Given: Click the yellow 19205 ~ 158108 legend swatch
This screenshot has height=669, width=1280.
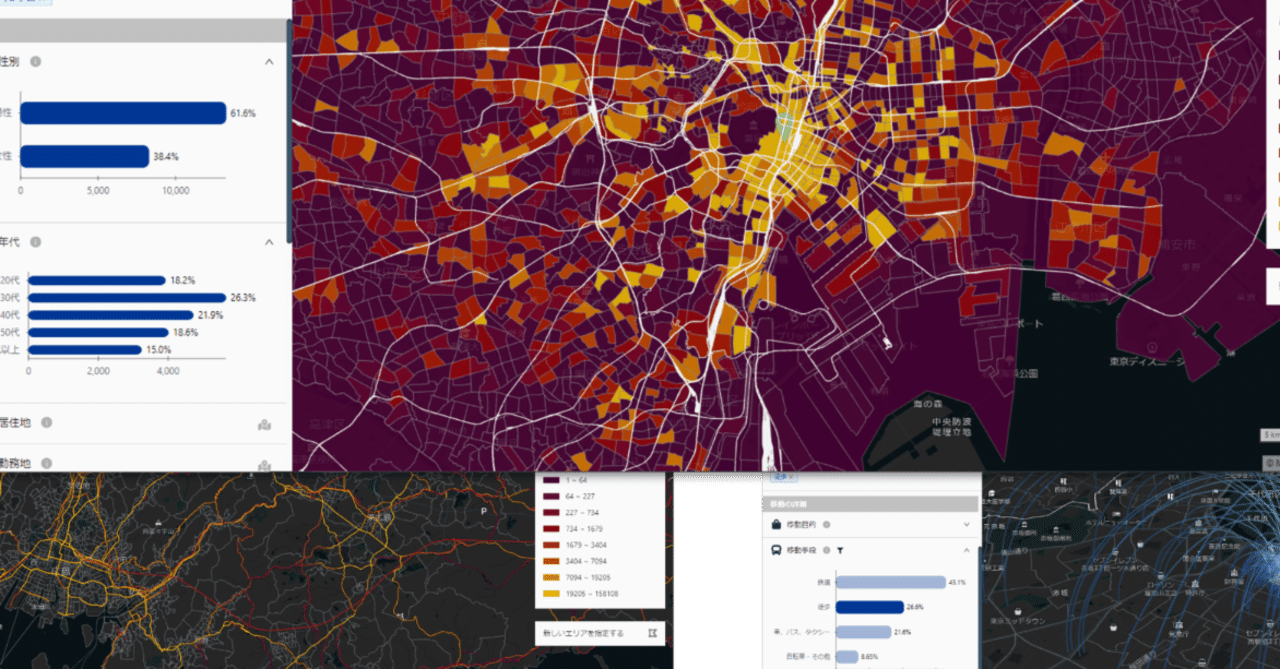Looking at the screenshot, I should (x=548, y=594).
